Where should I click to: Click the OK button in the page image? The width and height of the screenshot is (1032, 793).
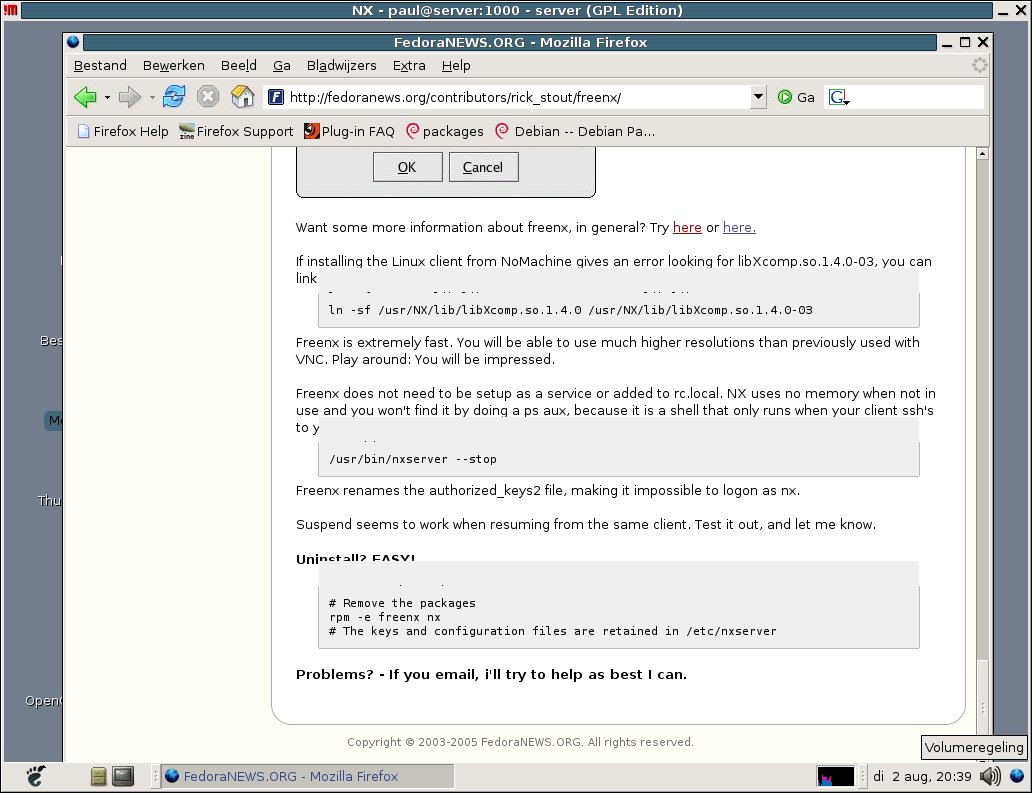click(407, 167)
